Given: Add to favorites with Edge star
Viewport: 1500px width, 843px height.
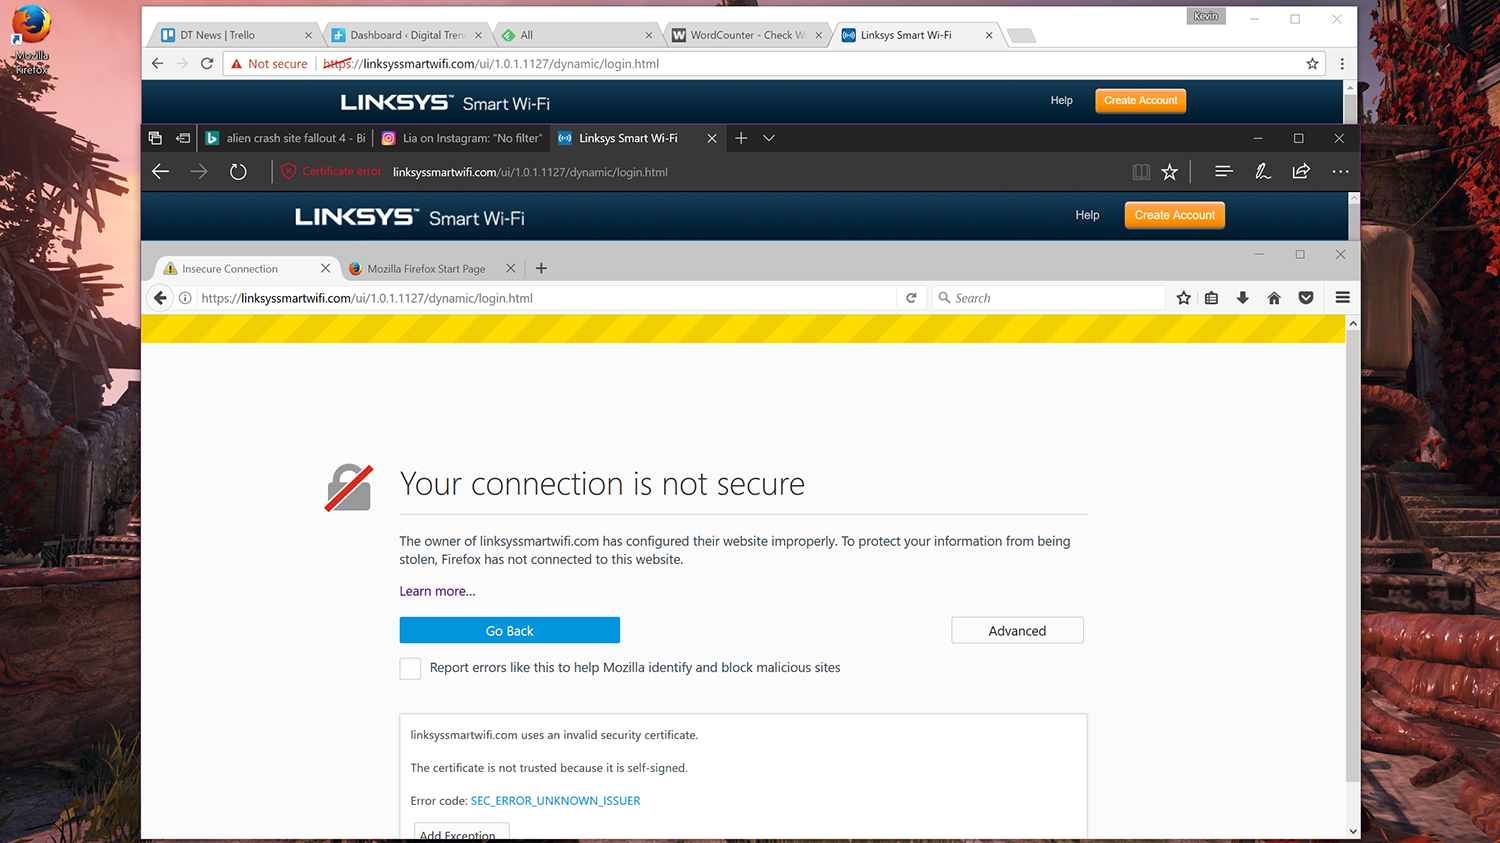Looking at the screenshot, I should click(1169, 172).
